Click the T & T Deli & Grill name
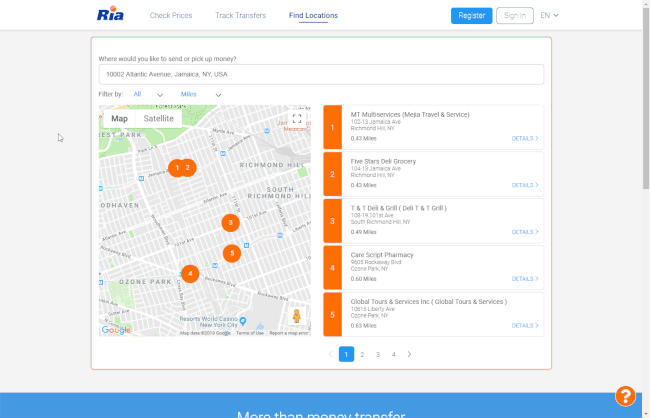The height and width of the screenshot is (418, 650). (x=399, y=208)
